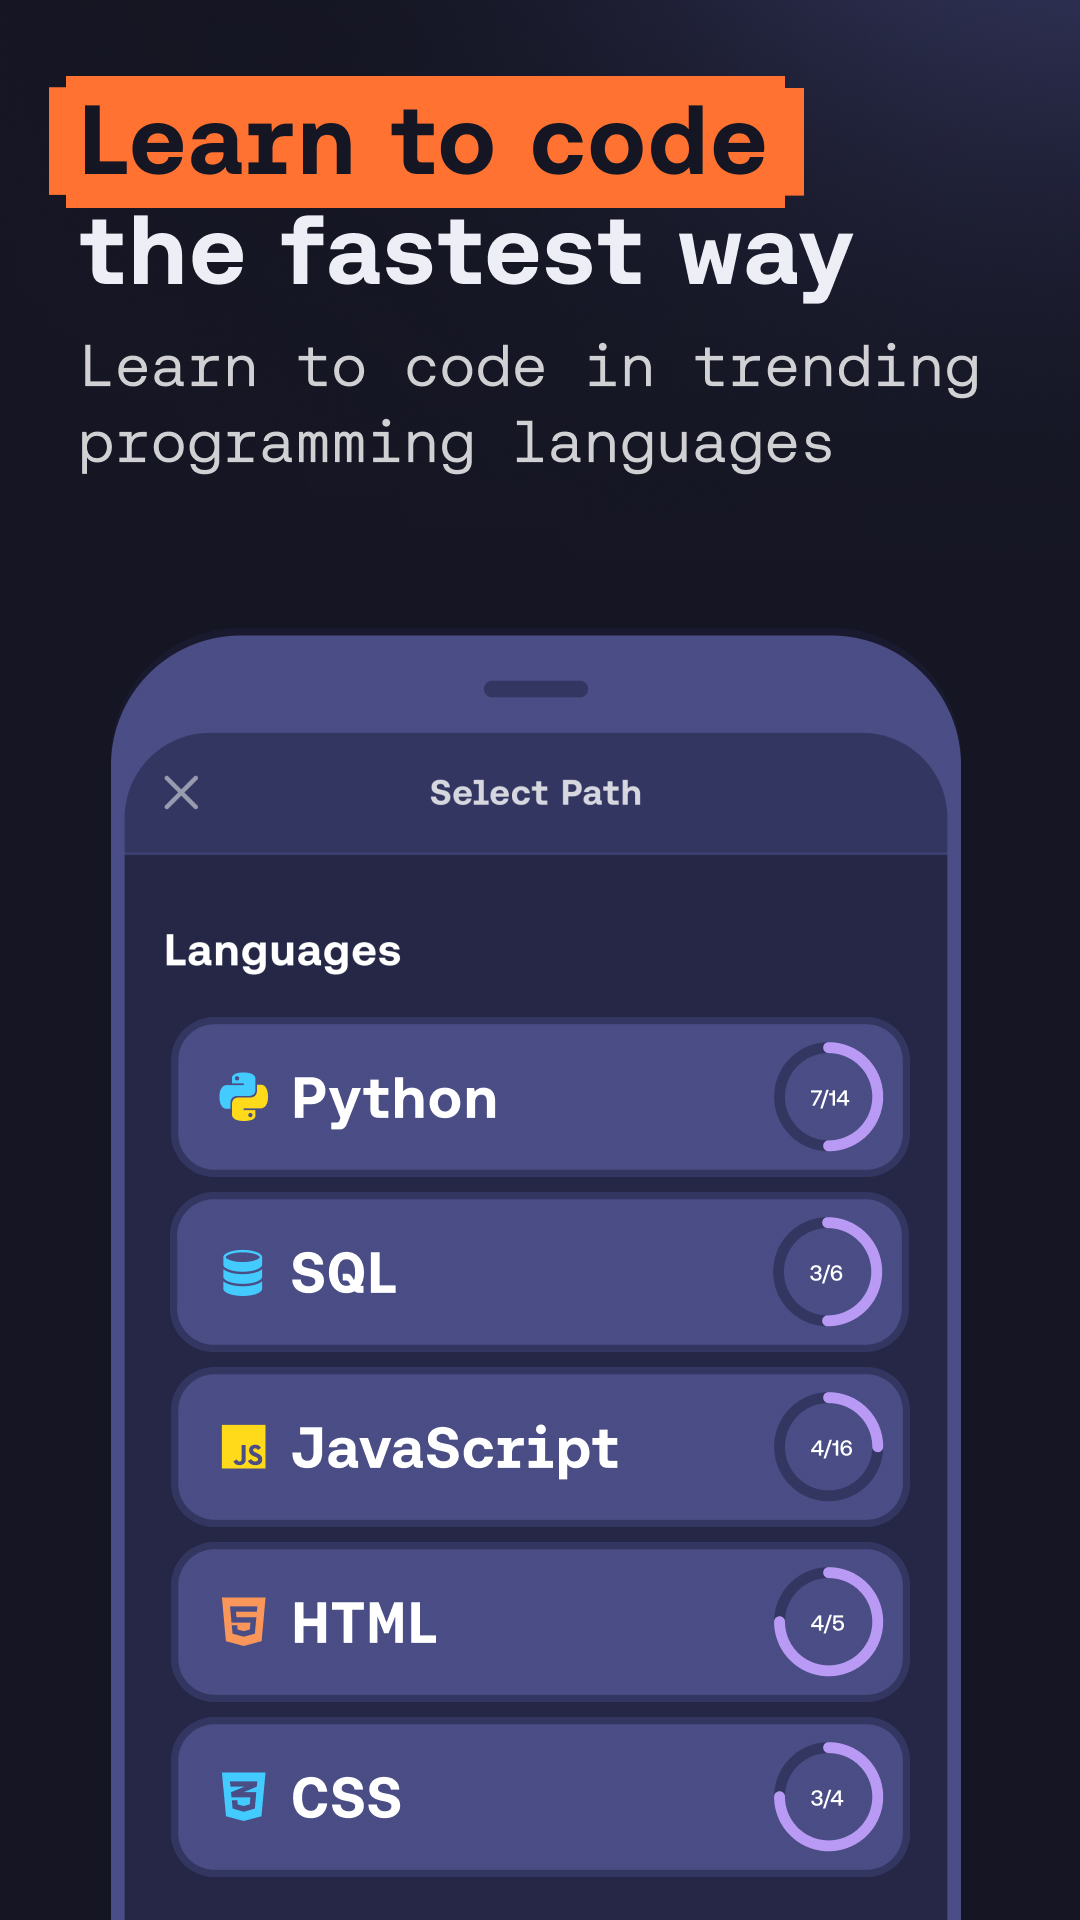
Task: Tap the SQL 3/6 progress ring
Action: (827, 1273)
